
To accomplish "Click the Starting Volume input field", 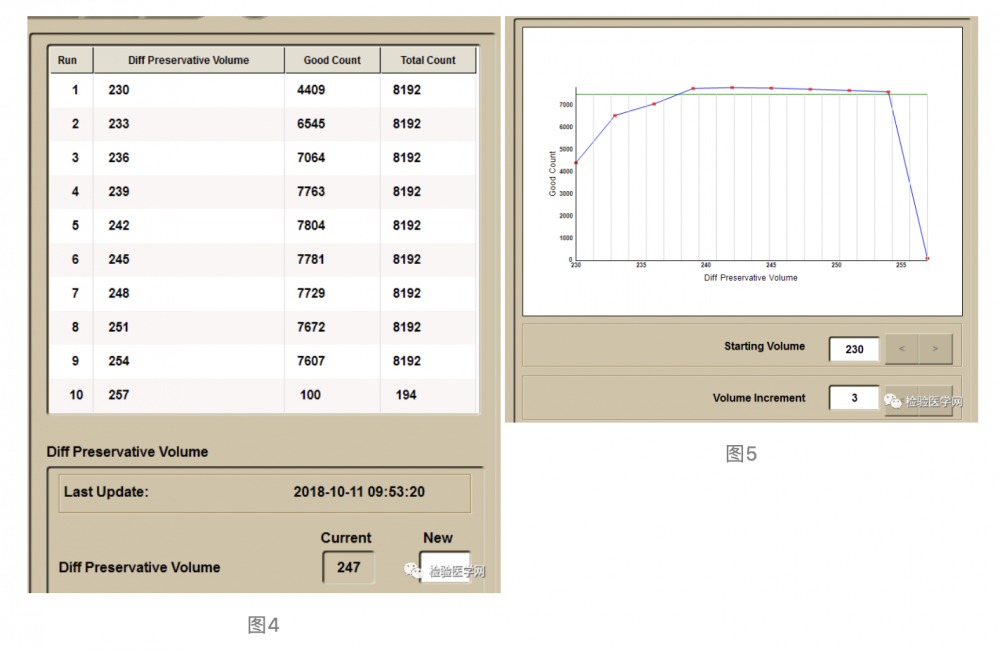I will click(x=854, y=349).
